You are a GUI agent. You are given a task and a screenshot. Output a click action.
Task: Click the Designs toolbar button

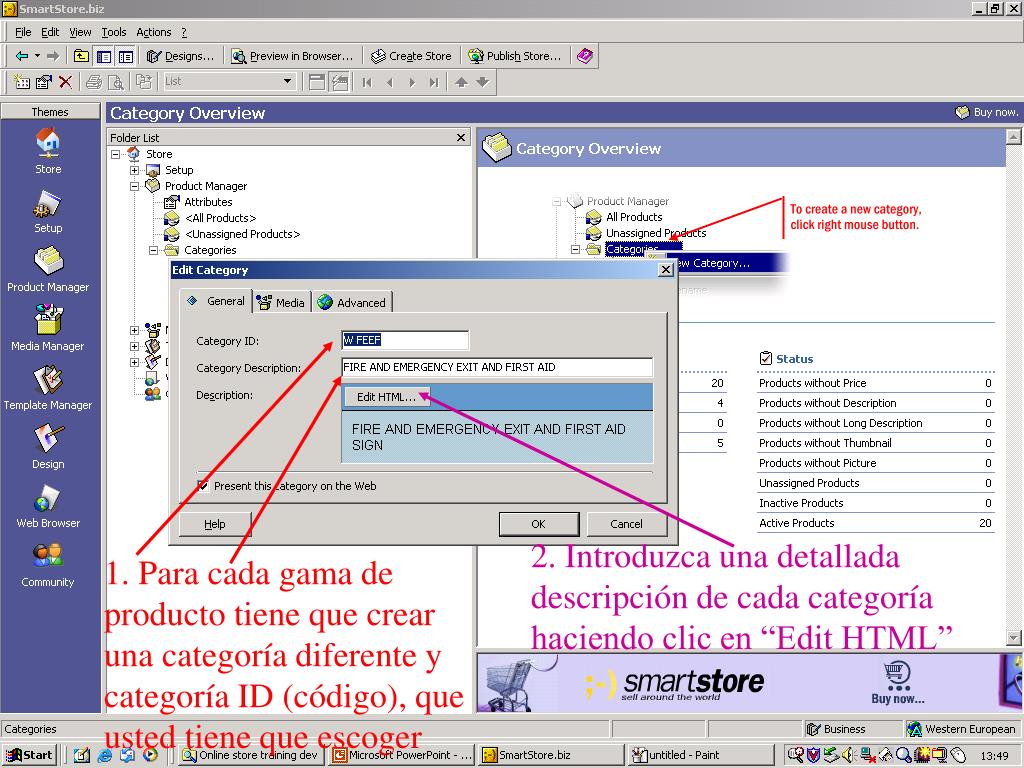pos(181,56)
